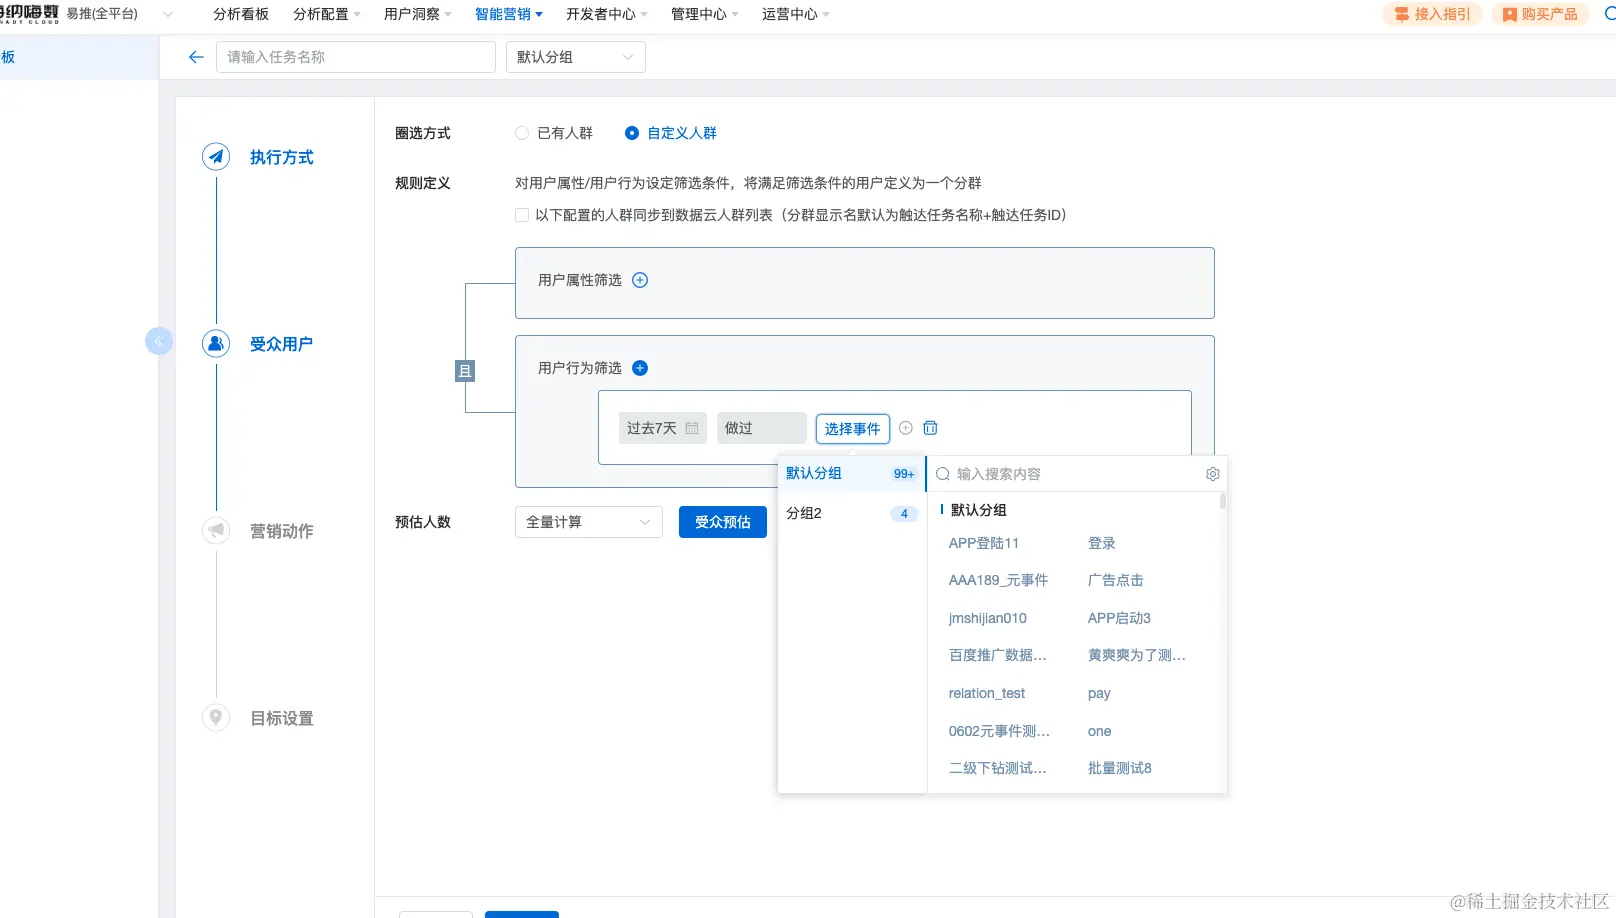Select the 分组2 event group tab
This screenshot has width=1616, height=918.
(x=852, y=513)
